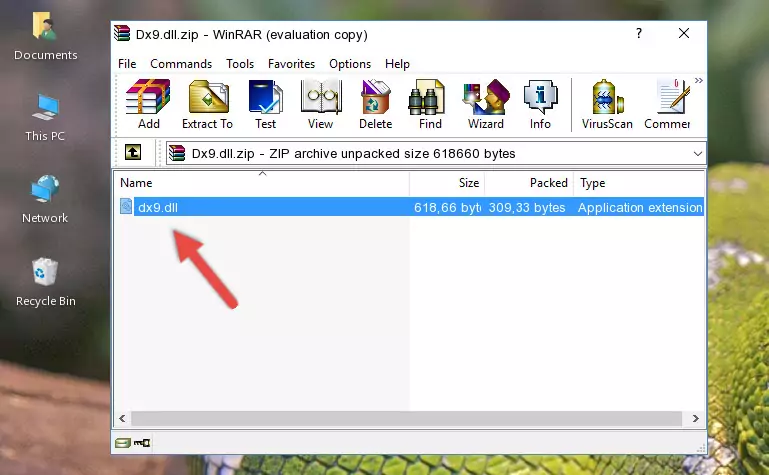Open the Comment tool
Viewport: 769px width, 475px height.
[667, 104]
